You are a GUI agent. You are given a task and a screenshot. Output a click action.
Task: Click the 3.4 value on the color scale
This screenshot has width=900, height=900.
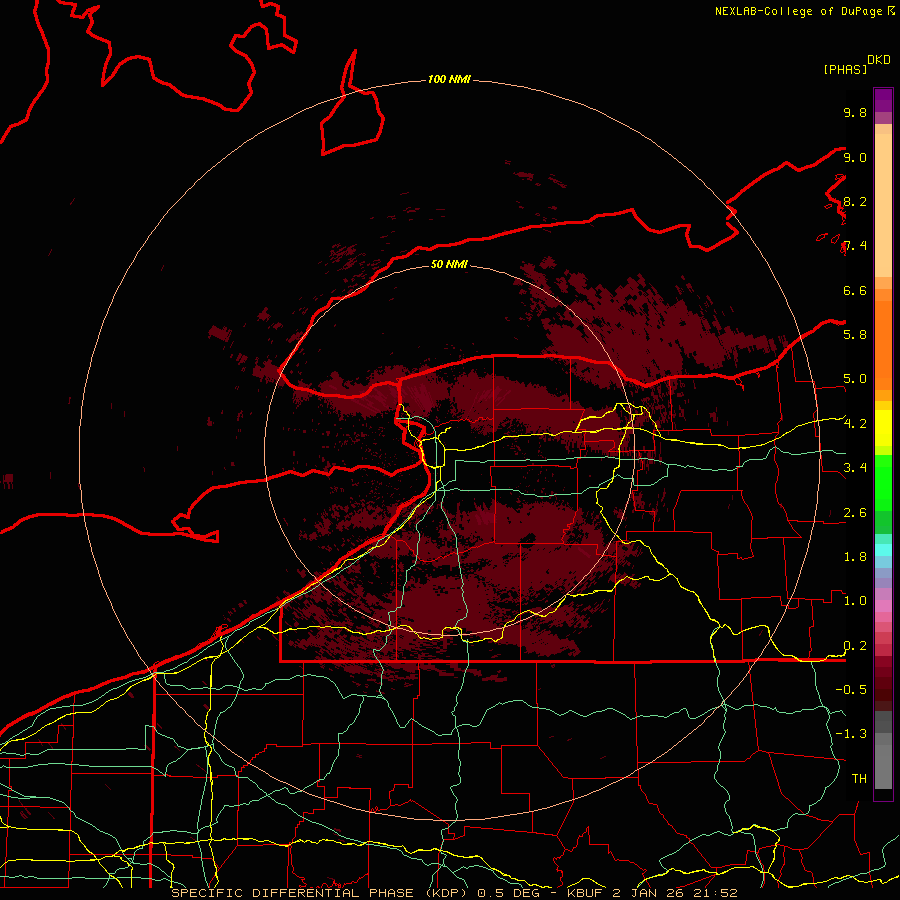(x=855, y=467)
